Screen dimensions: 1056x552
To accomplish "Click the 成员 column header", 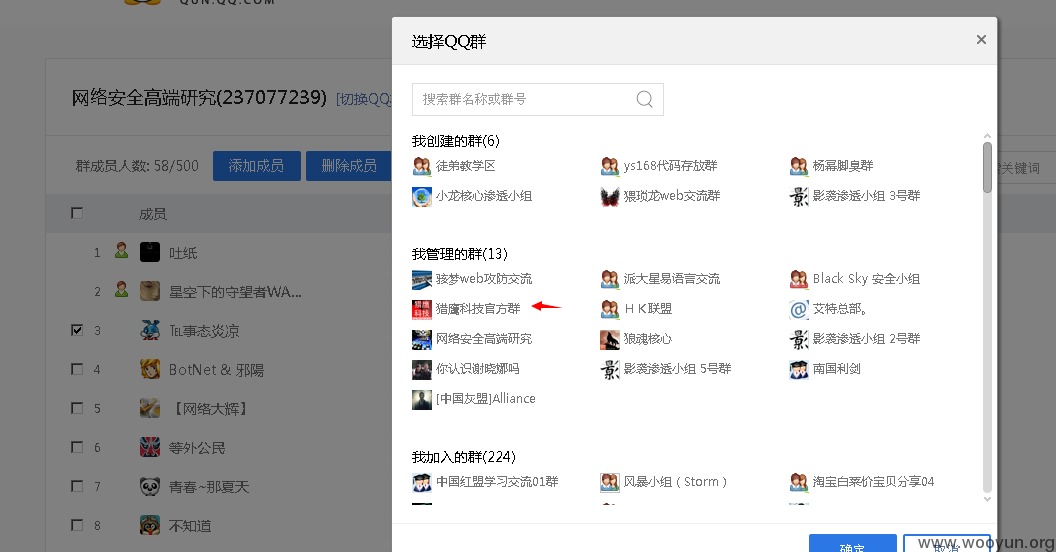I will pyautogui.click(x=153, y=214).
